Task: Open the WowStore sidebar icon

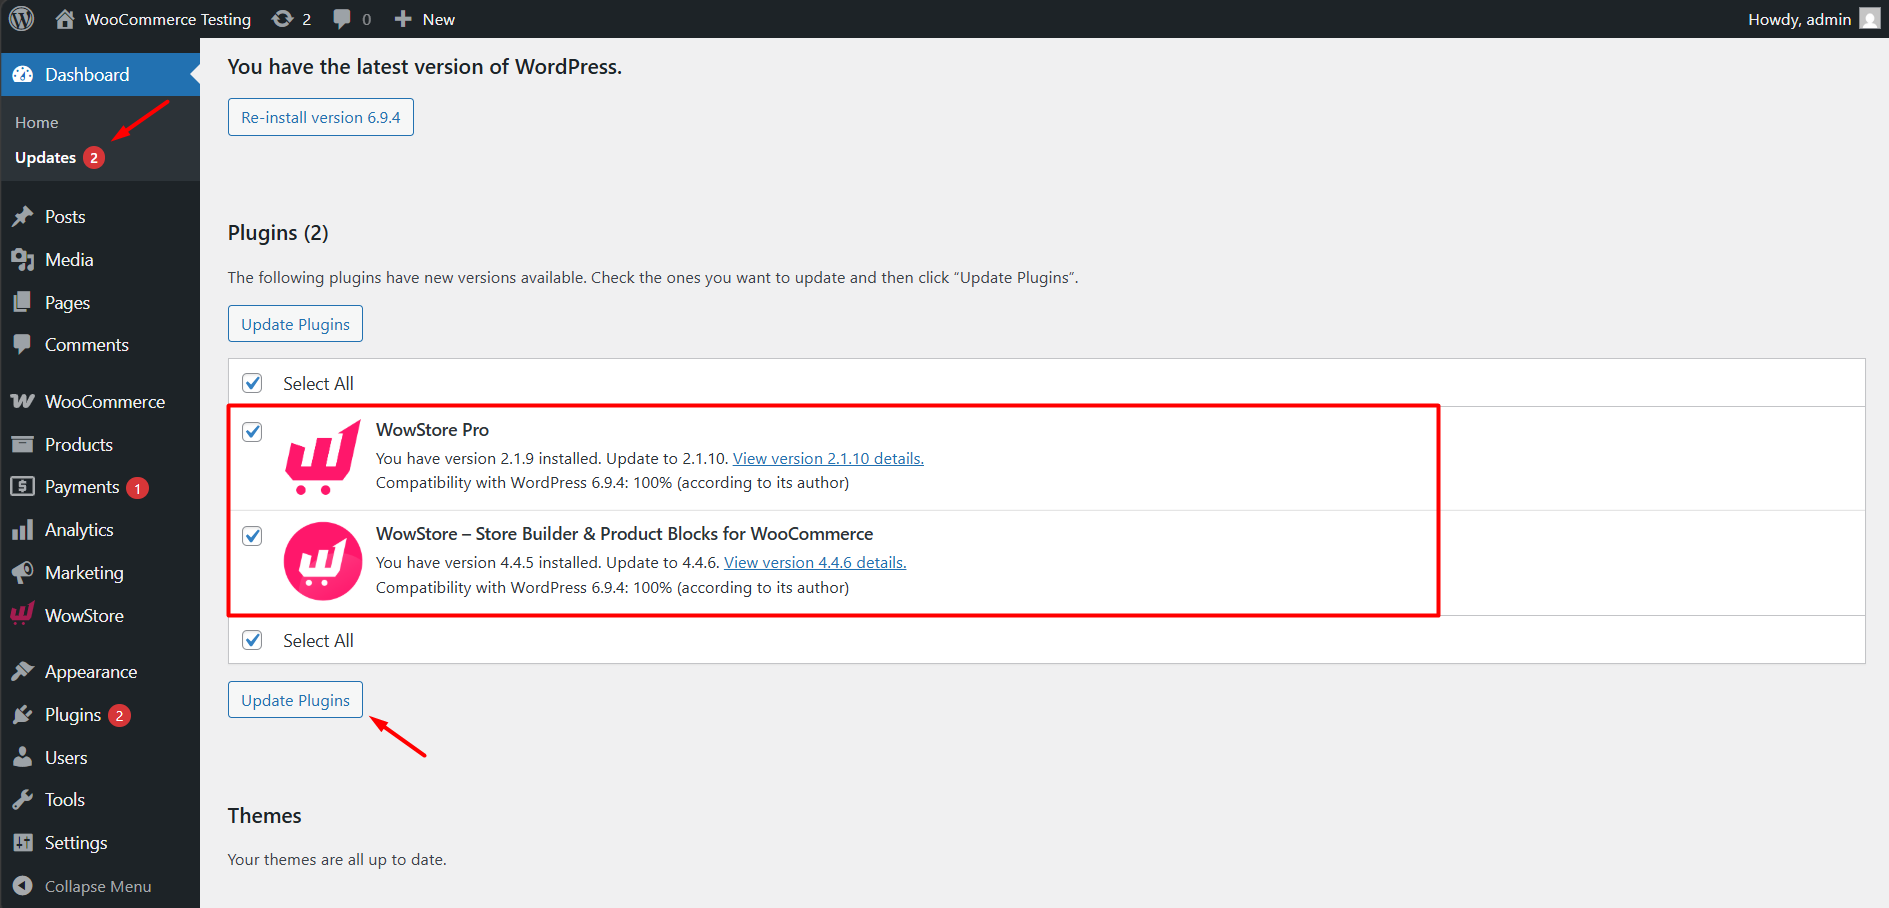Action: 22,614
